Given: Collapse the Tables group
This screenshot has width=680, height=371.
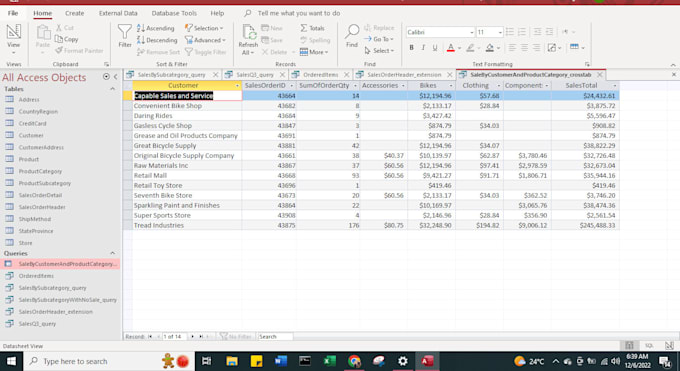Looking at the screenshot, I should click(112, 89).
